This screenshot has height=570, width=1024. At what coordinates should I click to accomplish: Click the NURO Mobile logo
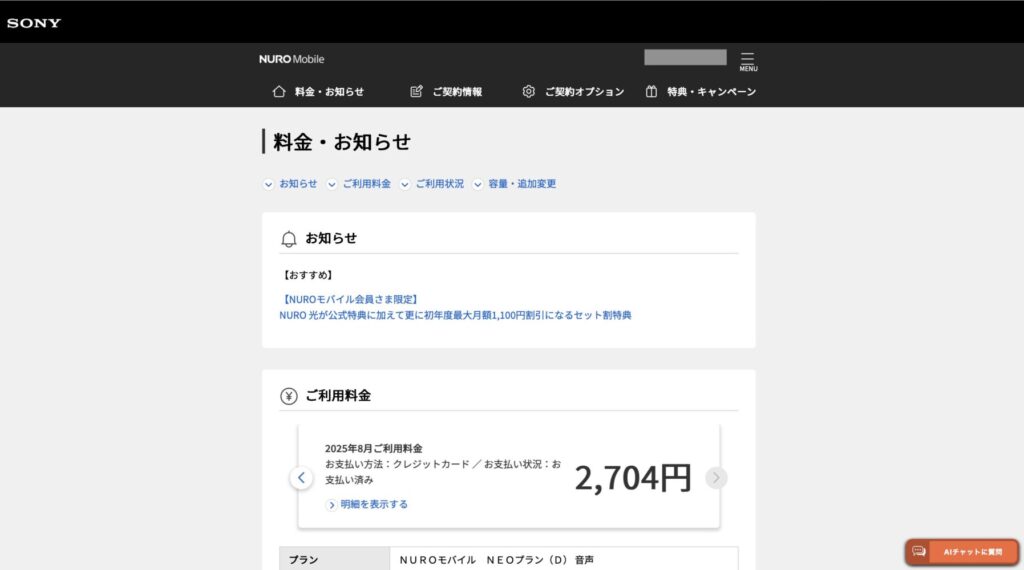(291, 59)
